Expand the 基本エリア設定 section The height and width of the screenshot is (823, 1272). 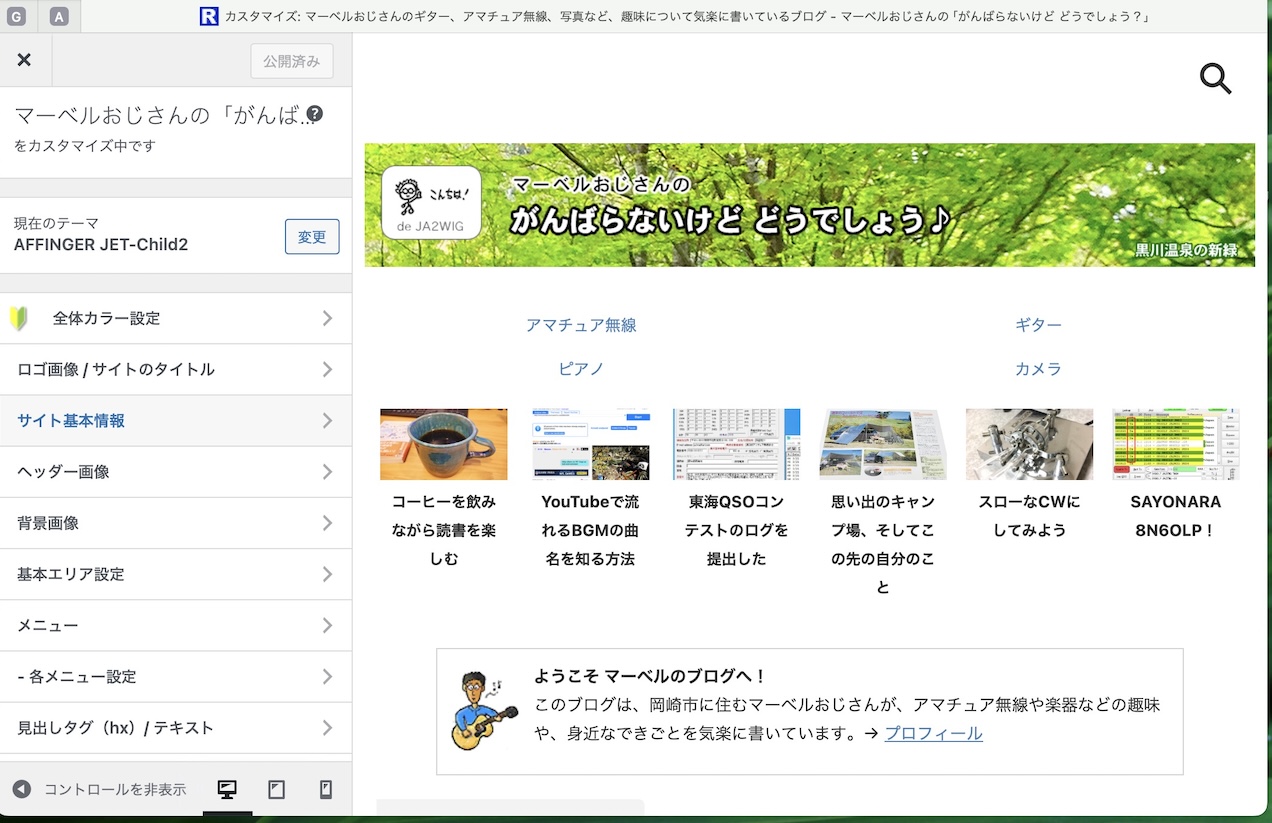tap(175, 574)
